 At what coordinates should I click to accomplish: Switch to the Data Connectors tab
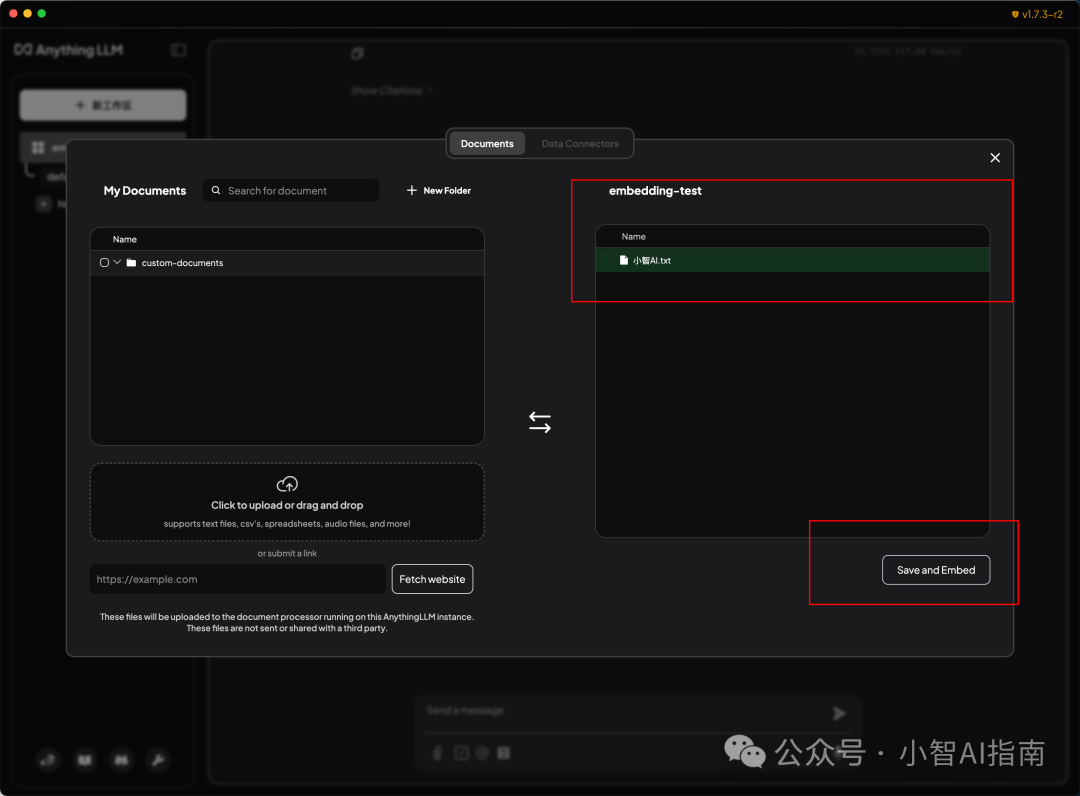coord(580,144)
